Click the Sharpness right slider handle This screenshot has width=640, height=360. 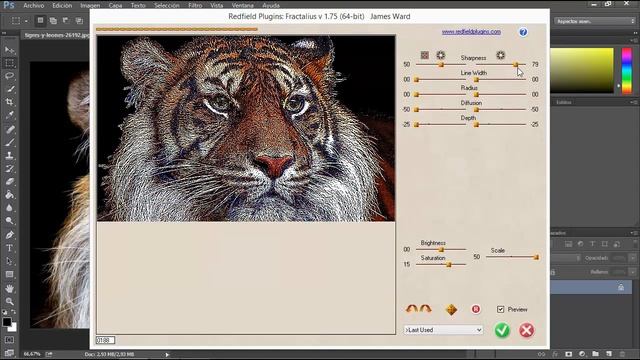pos(516,64)
